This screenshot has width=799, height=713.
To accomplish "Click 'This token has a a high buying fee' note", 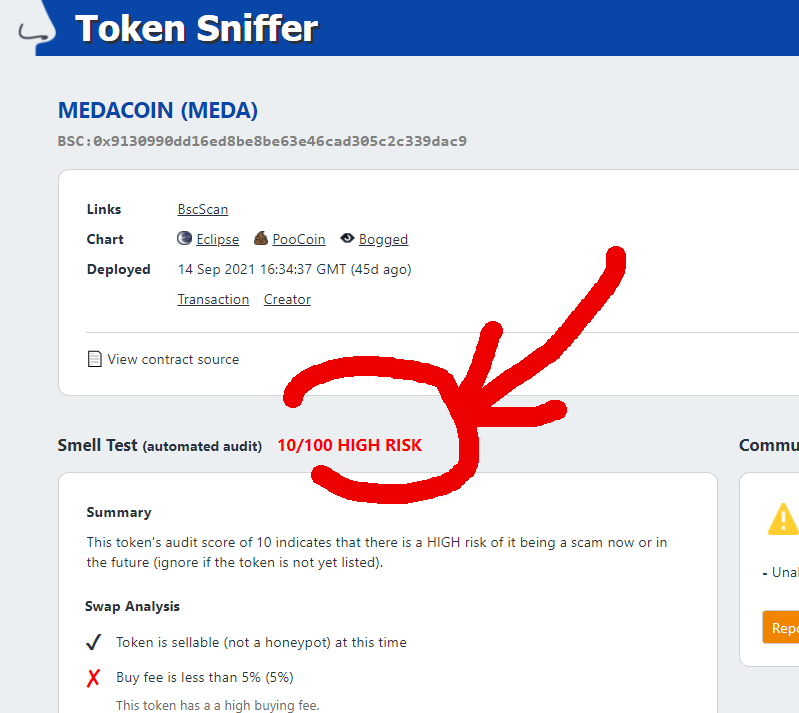I will (x=218, y=705).
